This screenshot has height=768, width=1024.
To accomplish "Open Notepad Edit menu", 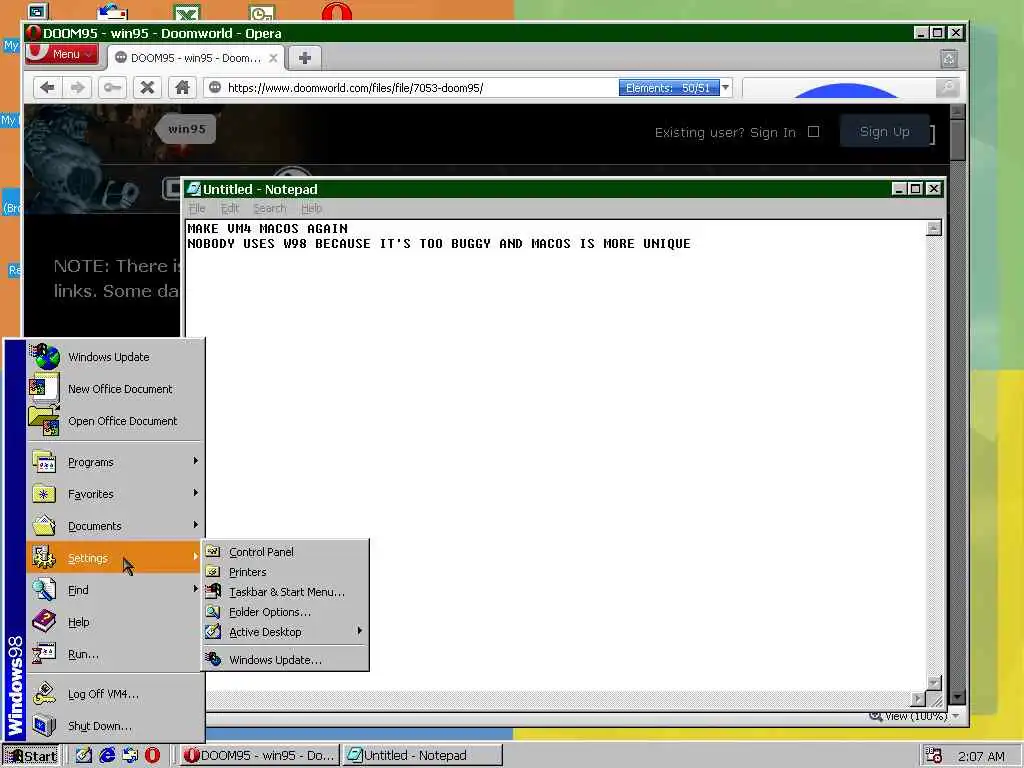I will 229,208.
